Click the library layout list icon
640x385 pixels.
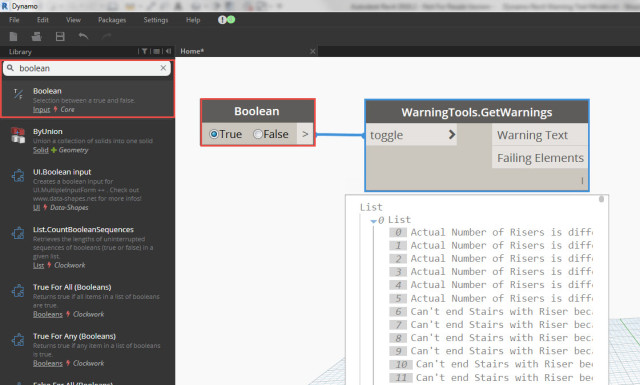(156, 51)
